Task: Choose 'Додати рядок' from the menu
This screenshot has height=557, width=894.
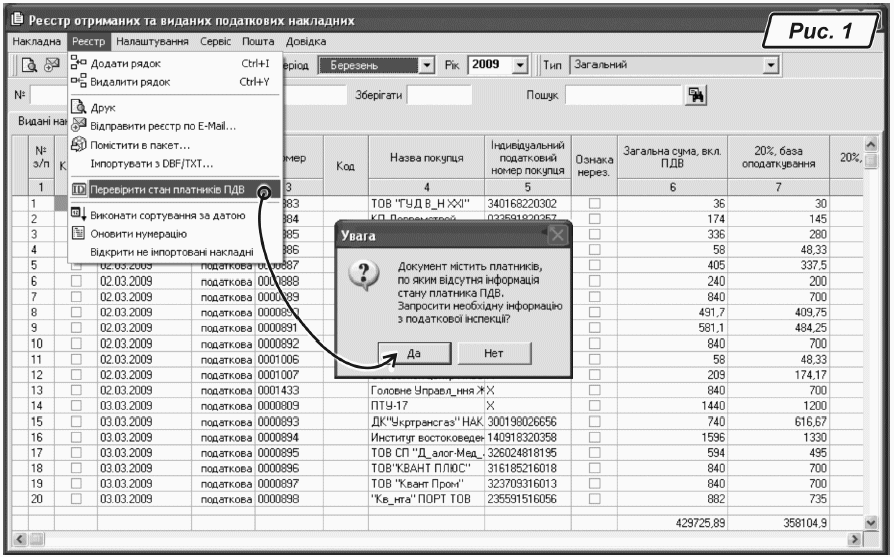Action: click(x=124, y=64)
